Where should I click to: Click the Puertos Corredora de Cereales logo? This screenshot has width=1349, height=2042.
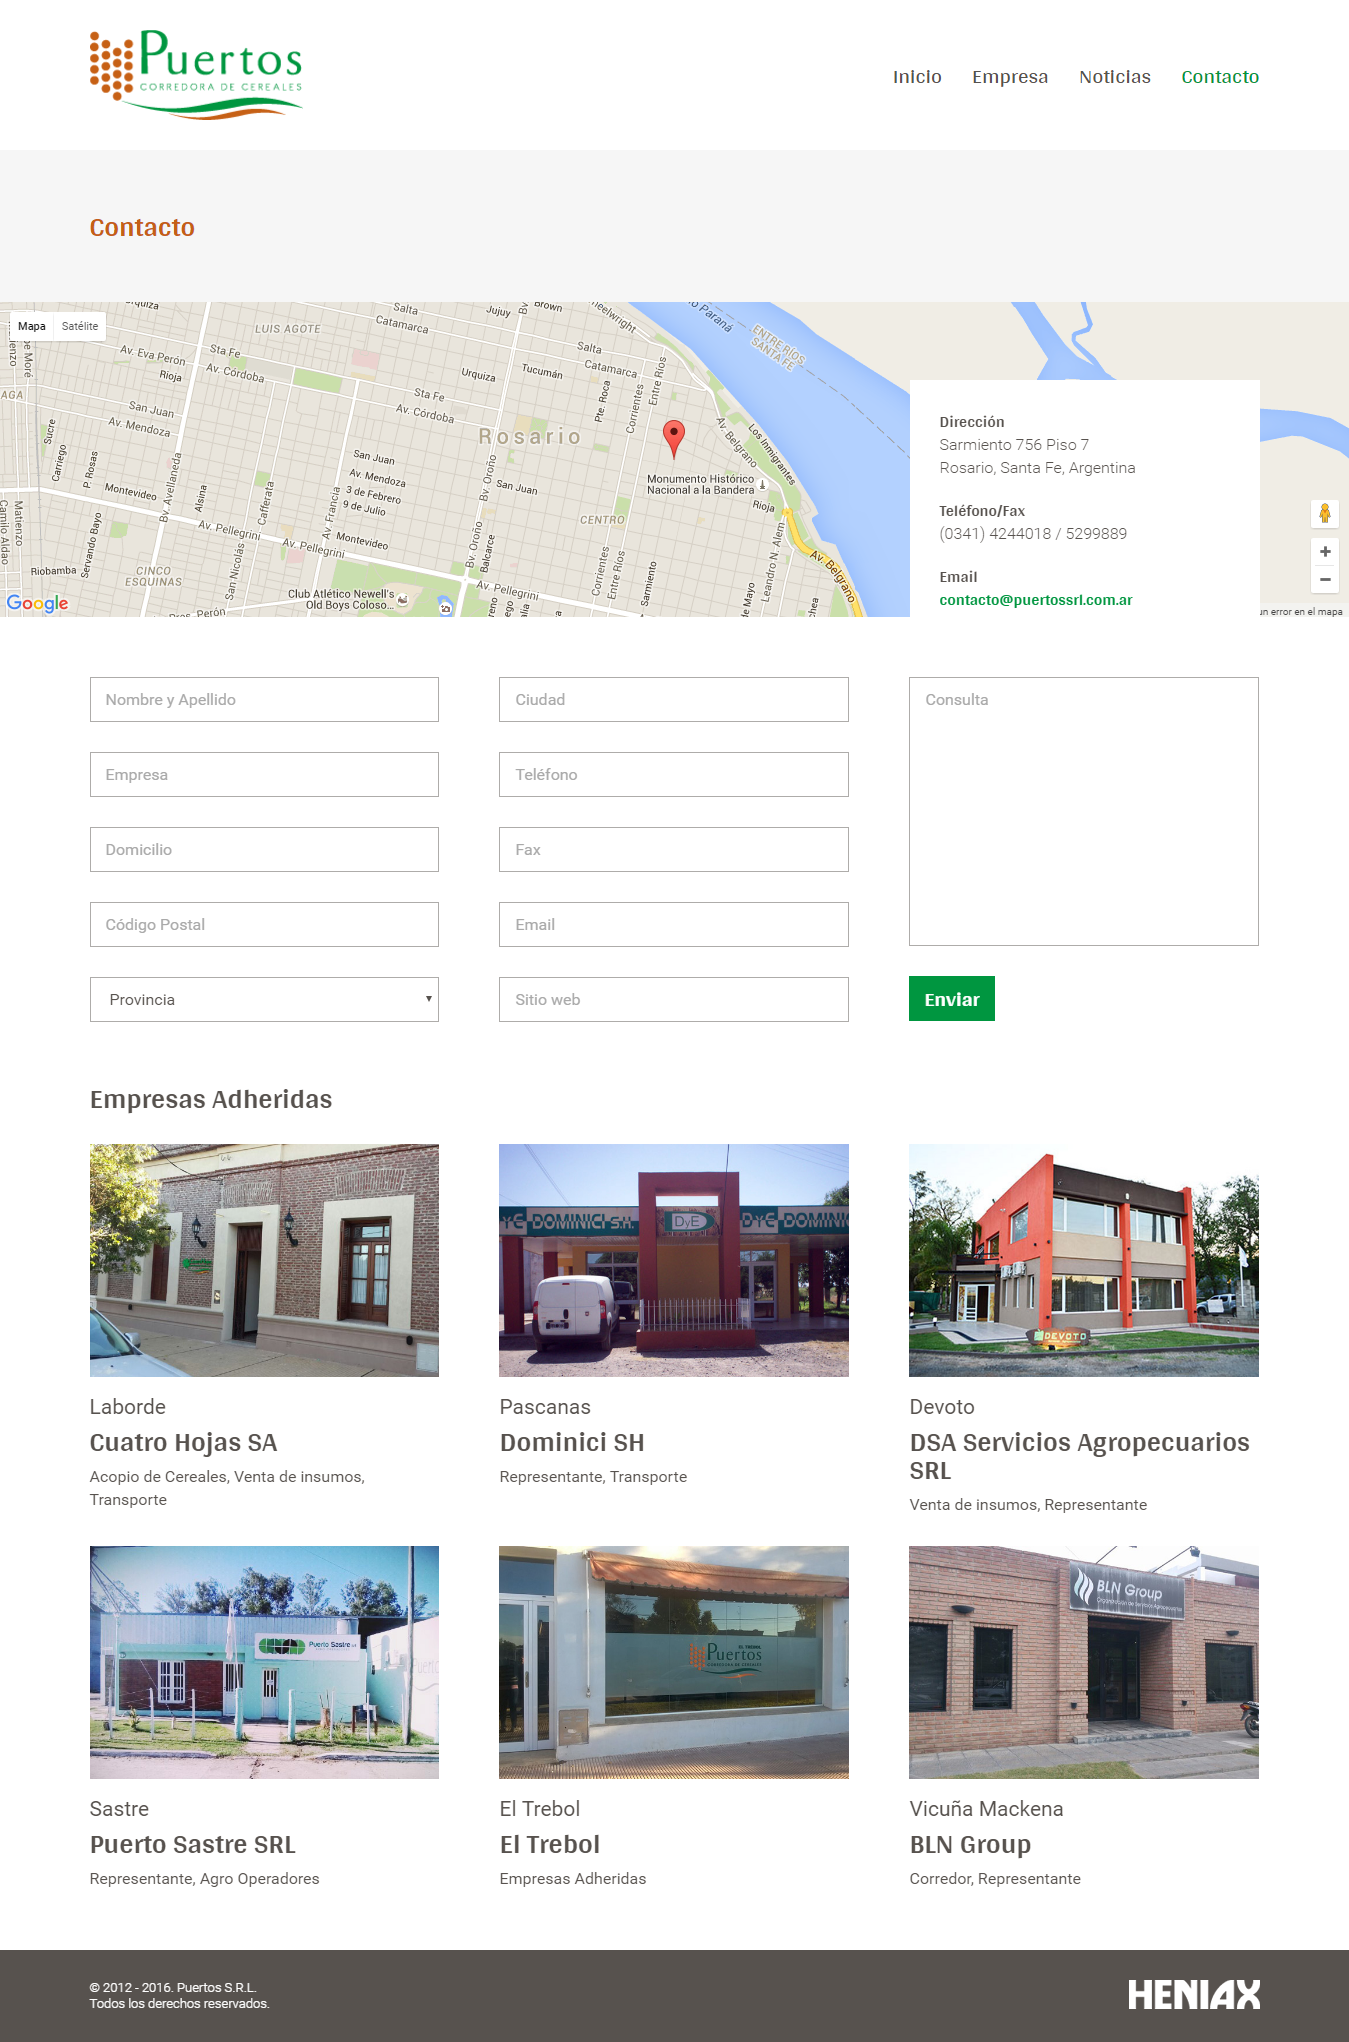(196, 75)
